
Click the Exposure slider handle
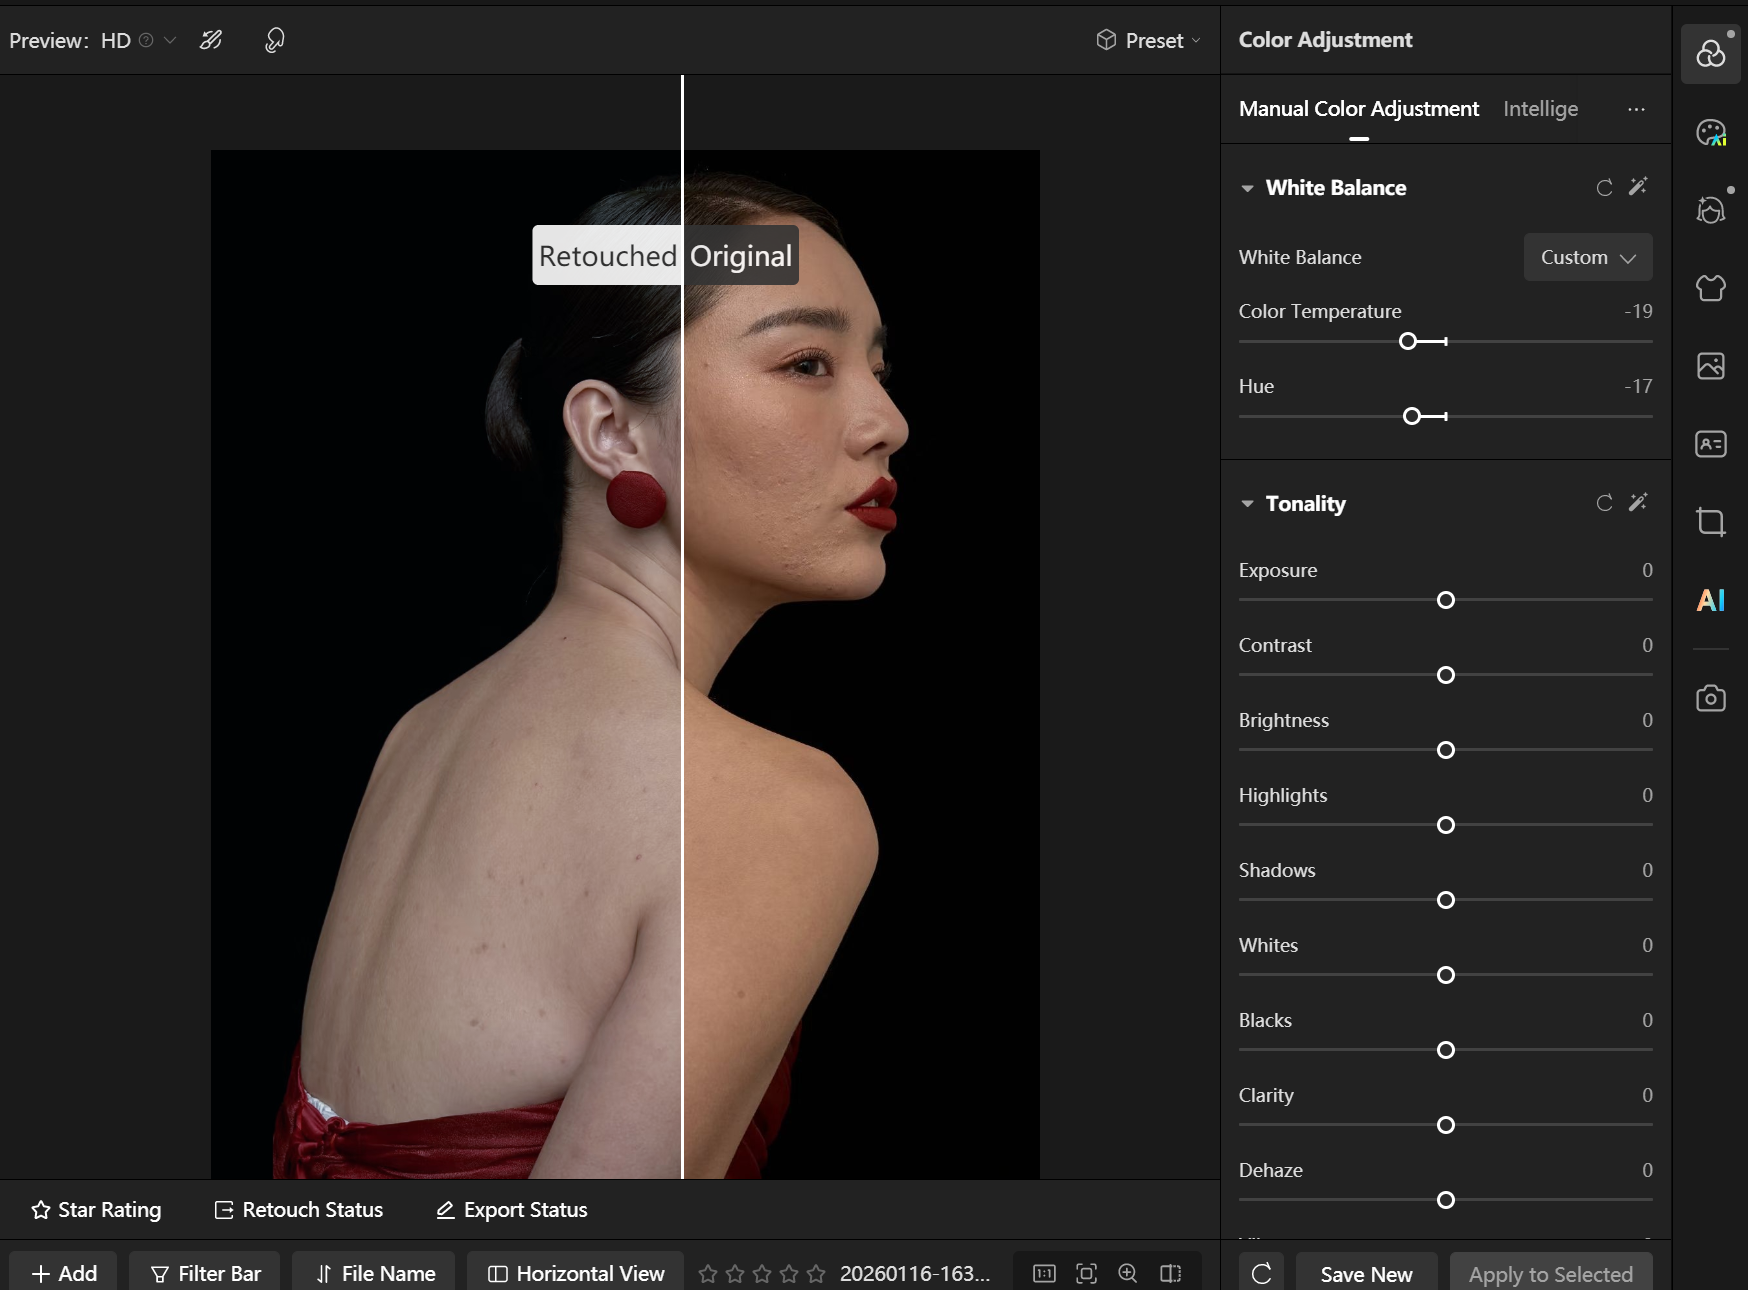coord(1445,600)
